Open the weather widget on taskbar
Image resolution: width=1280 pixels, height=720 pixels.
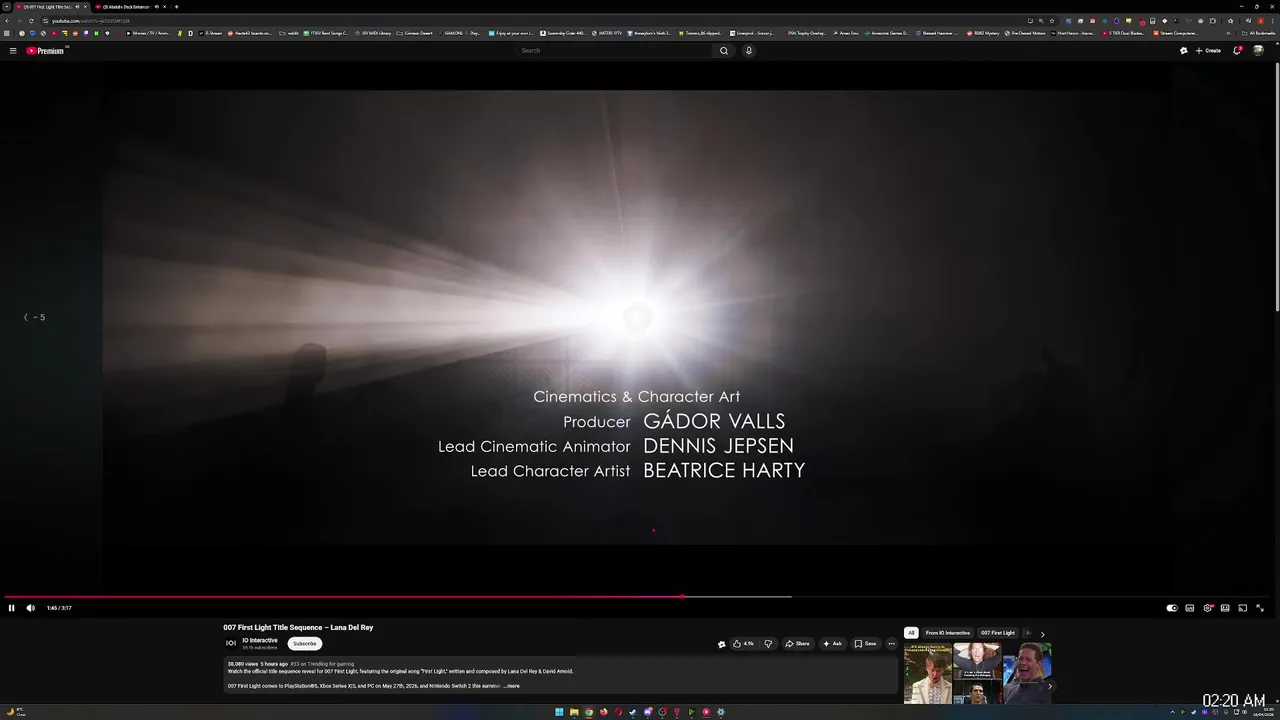pos(14,712)
